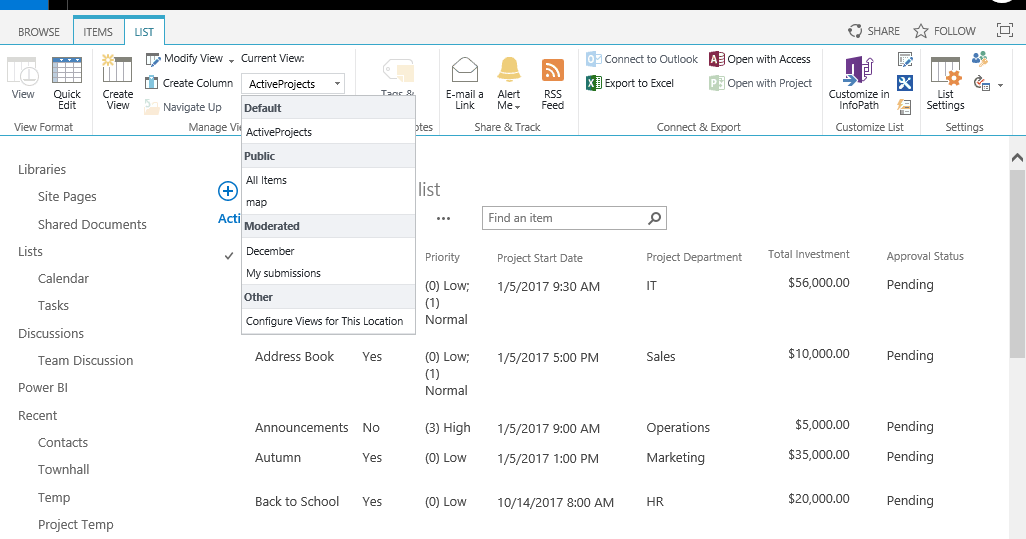Sort by Total Investment column header
Viewport: 1026px width, 539px height.
(809, 254)
